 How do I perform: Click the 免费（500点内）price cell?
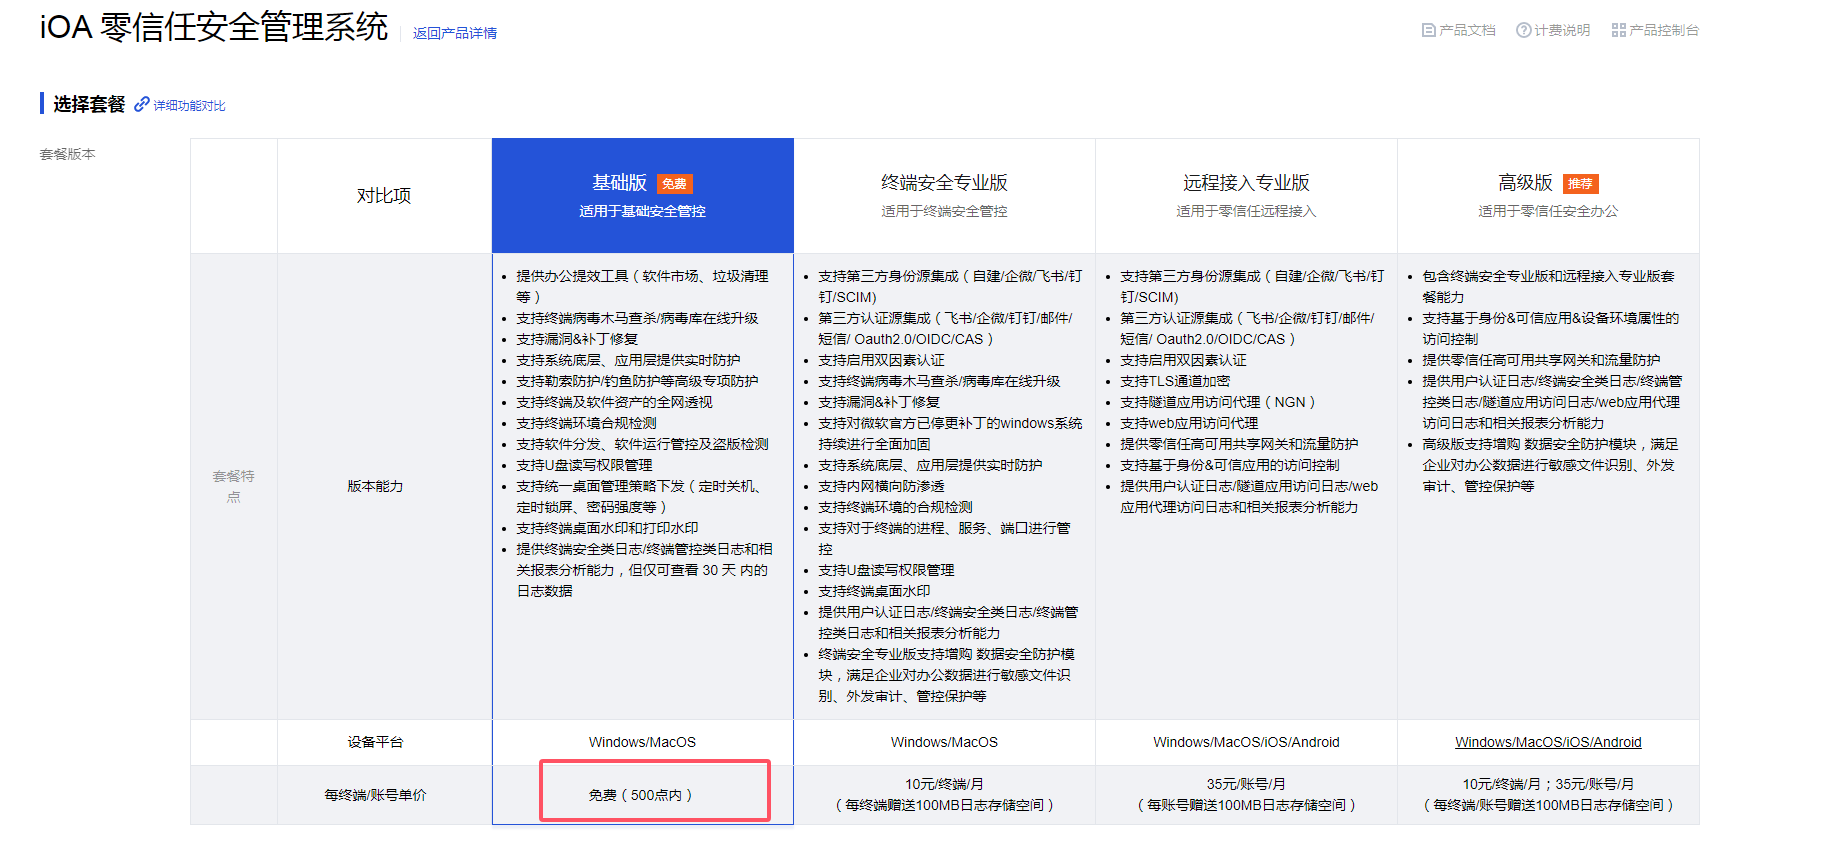(643, 795)
